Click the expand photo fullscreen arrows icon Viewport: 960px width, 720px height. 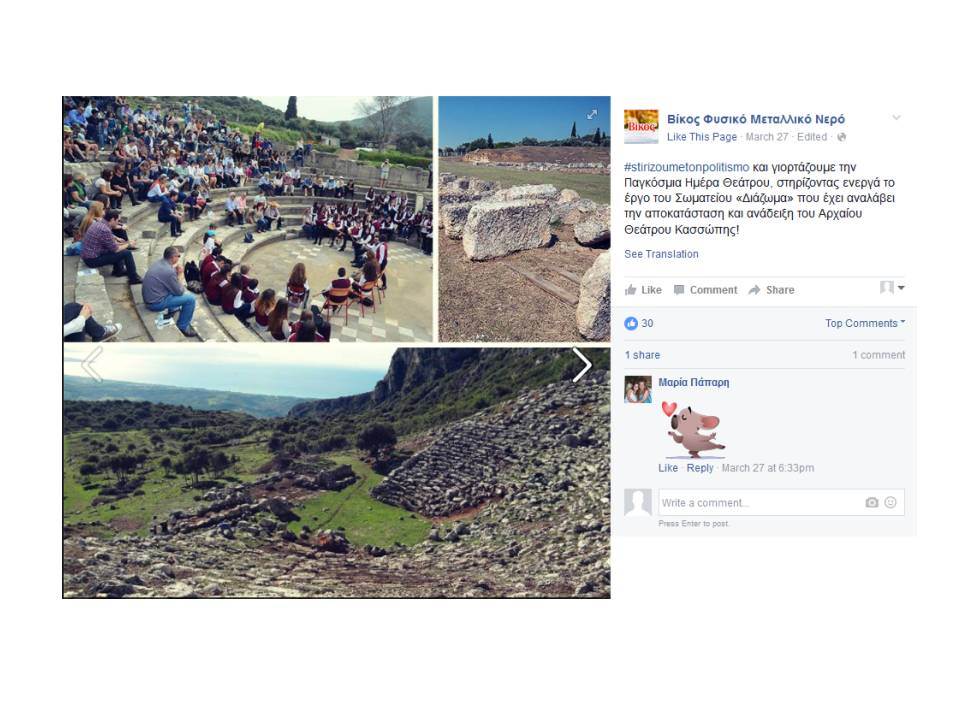pos(592,114)
